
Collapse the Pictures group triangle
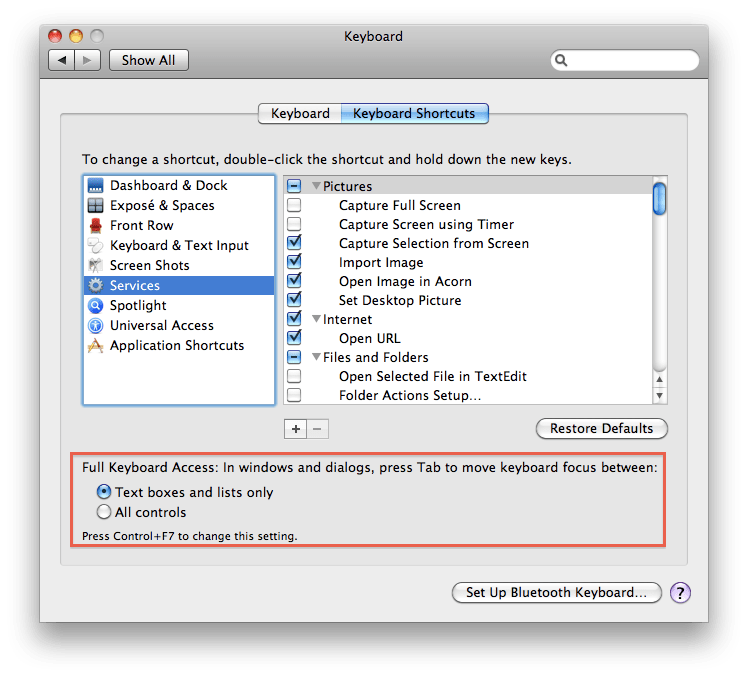click(x=316, y=186)
